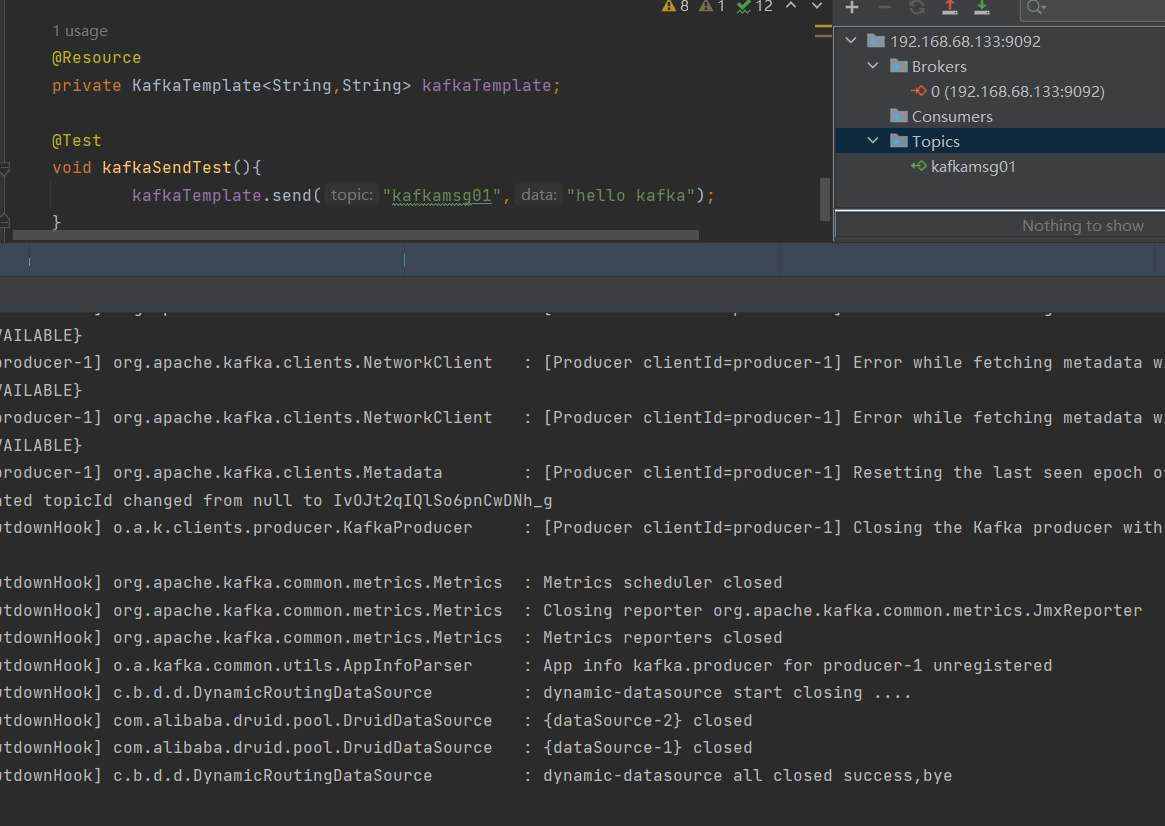Collapse the Topics folder
Screen dimensions: 1165x826
point(873,141)
